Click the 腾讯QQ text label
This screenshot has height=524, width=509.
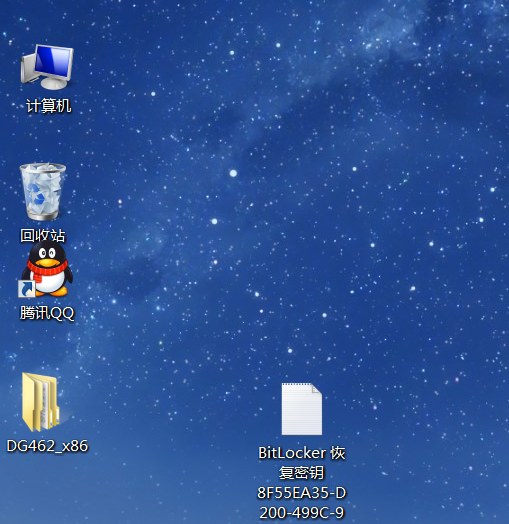tap(47, 313)
